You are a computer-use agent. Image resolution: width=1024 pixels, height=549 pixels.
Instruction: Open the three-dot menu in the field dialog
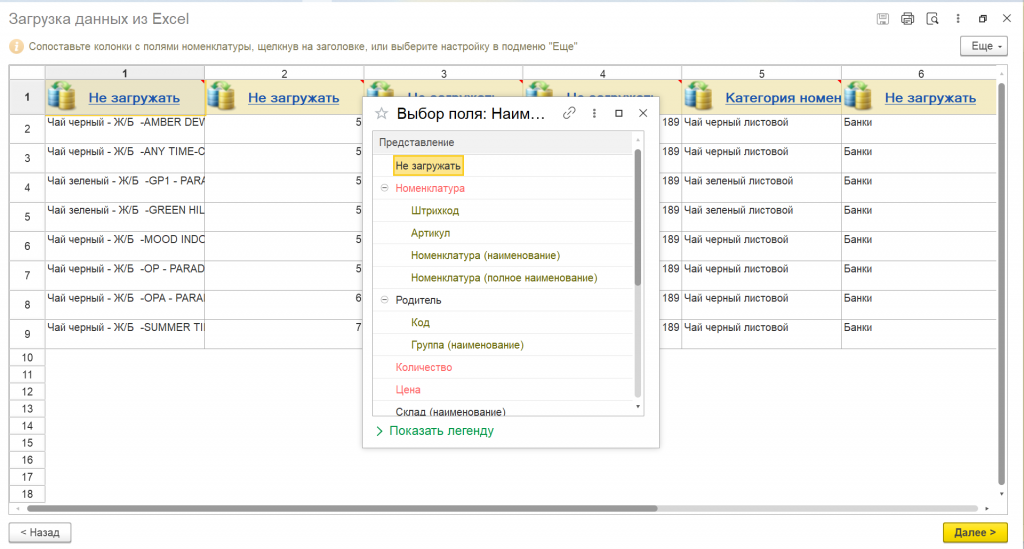coord(594,113)
